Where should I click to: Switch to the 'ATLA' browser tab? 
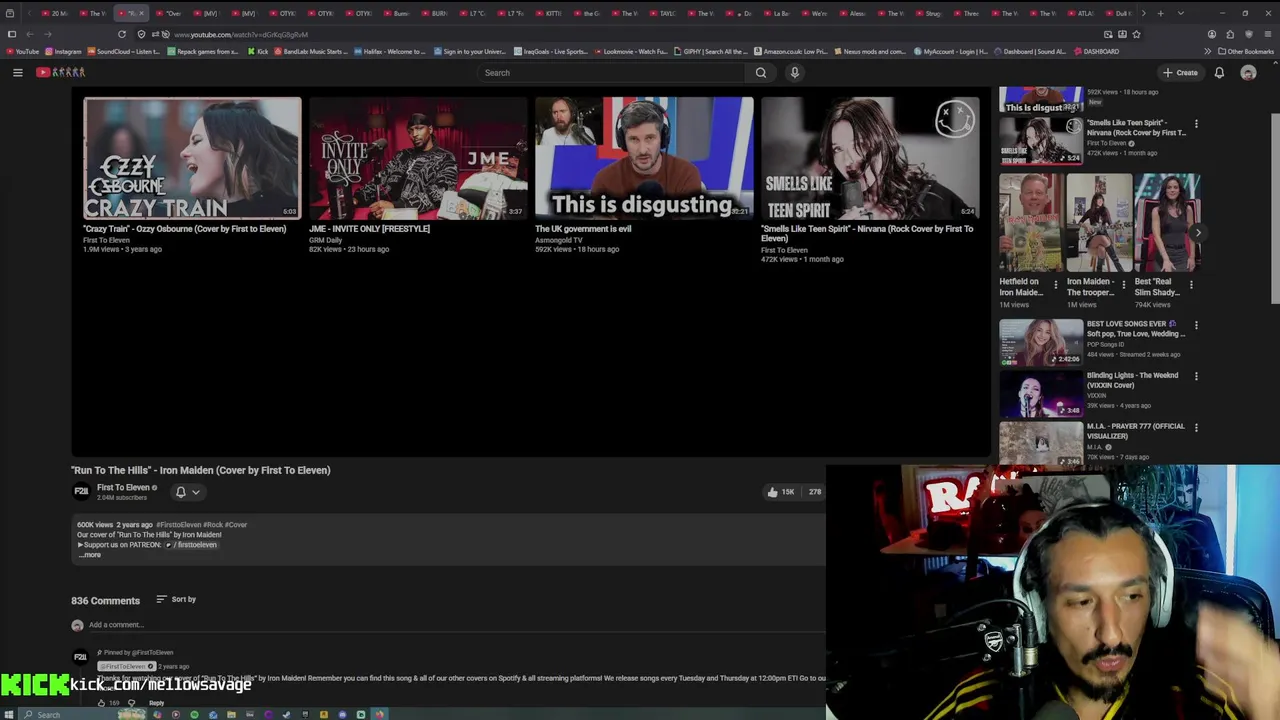(1083, 13)
